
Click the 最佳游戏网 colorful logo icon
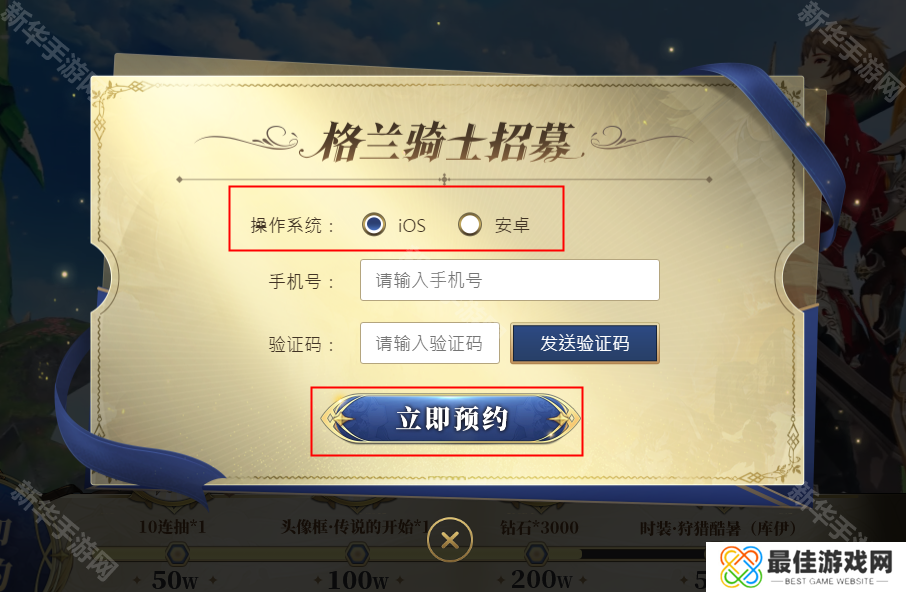pyautogui.click(x=741, y=567)
